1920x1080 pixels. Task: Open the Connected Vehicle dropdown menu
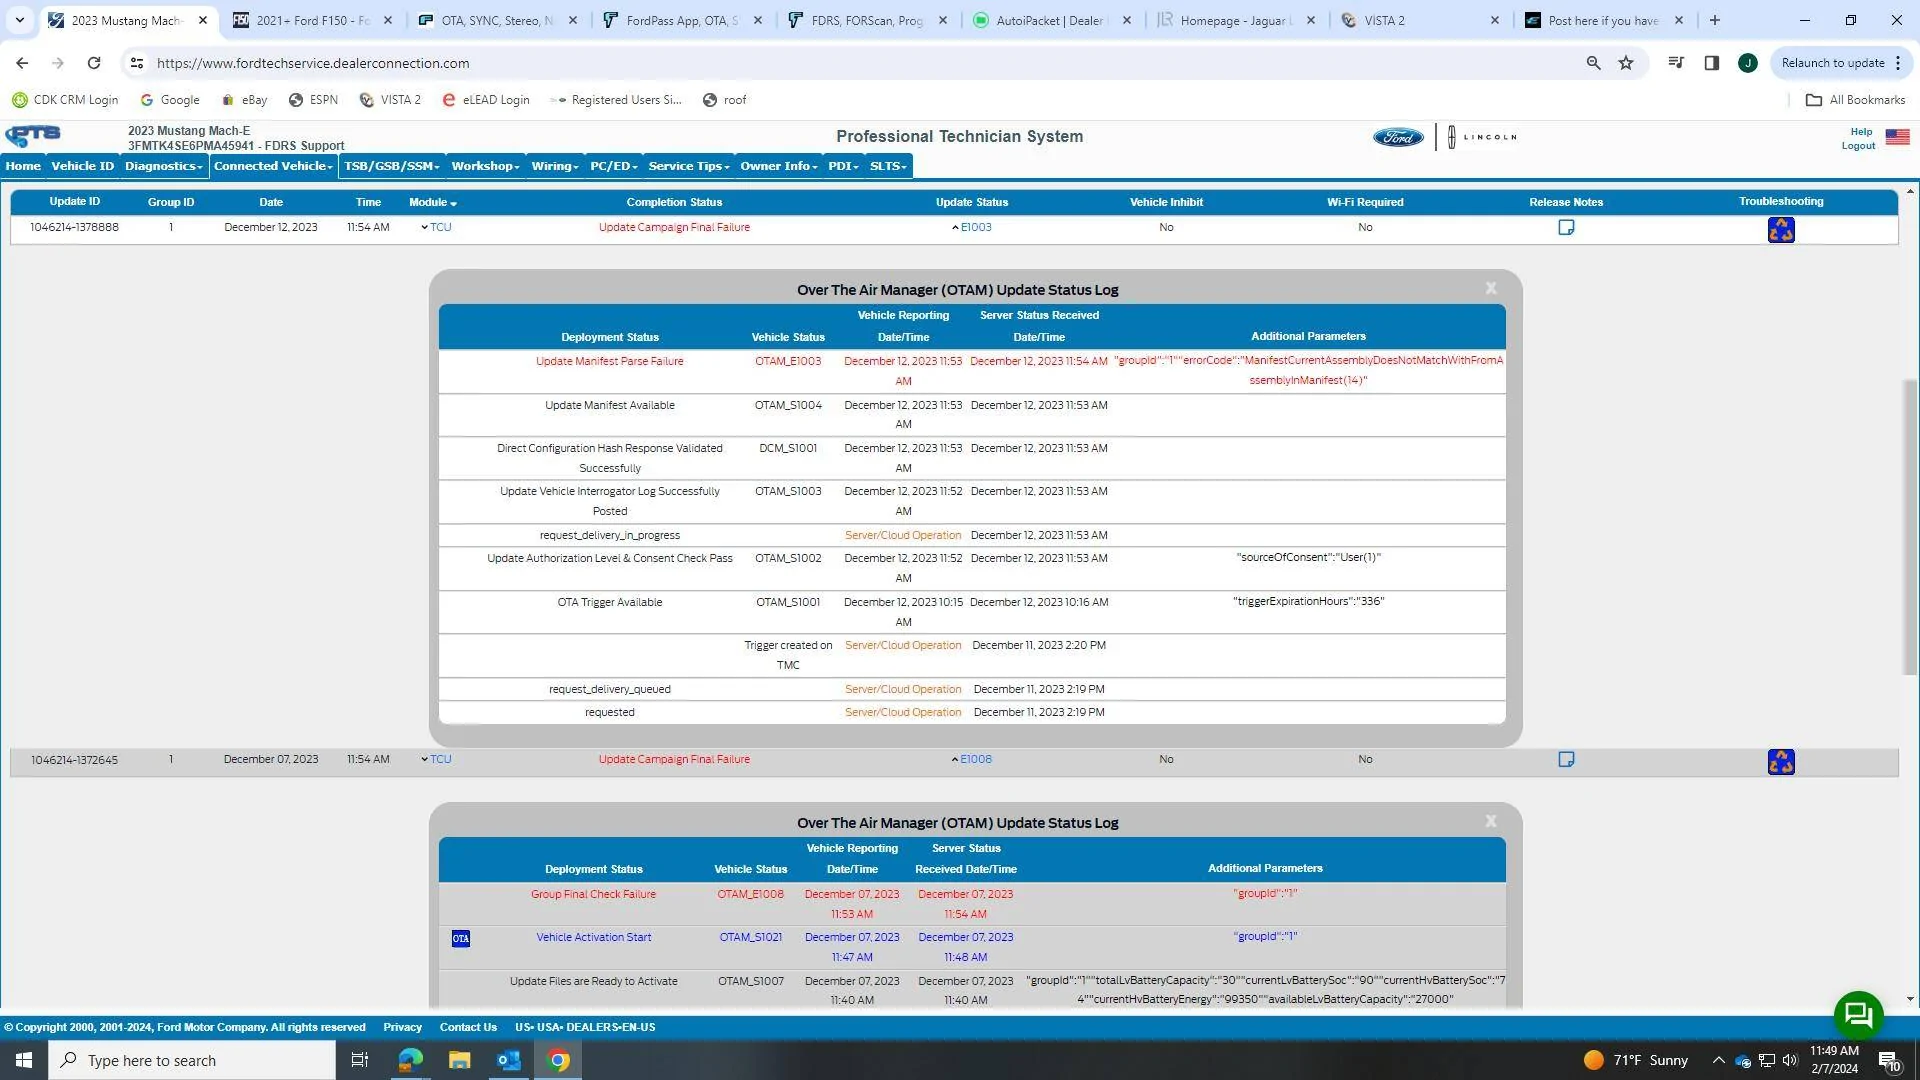pos(273,166)
